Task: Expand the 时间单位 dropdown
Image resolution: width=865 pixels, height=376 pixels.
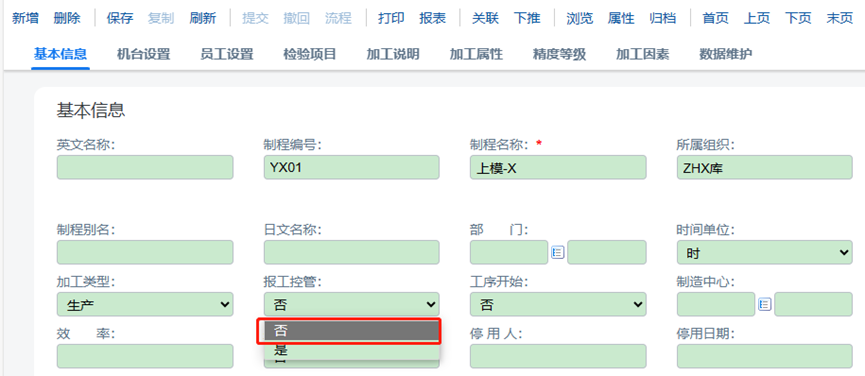Action: (x=765, y=253)
